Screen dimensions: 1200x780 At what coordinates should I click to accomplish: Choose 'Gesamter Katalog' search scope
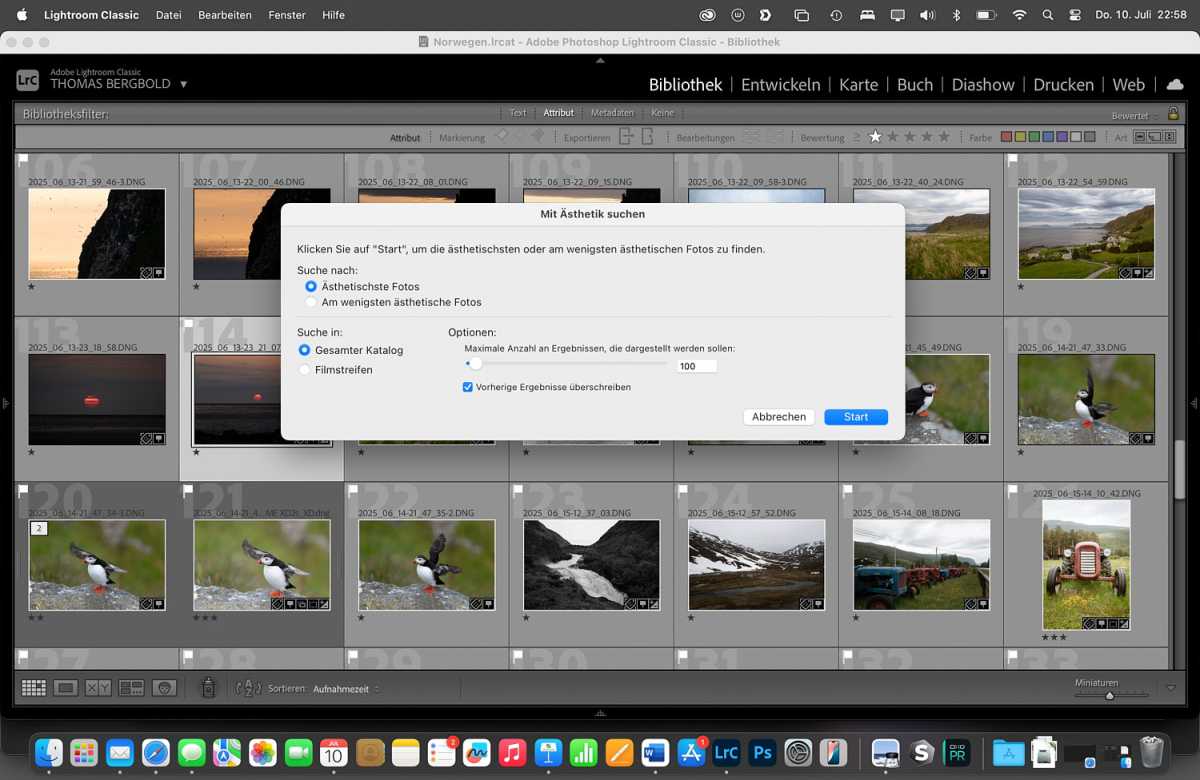(305, 350)
